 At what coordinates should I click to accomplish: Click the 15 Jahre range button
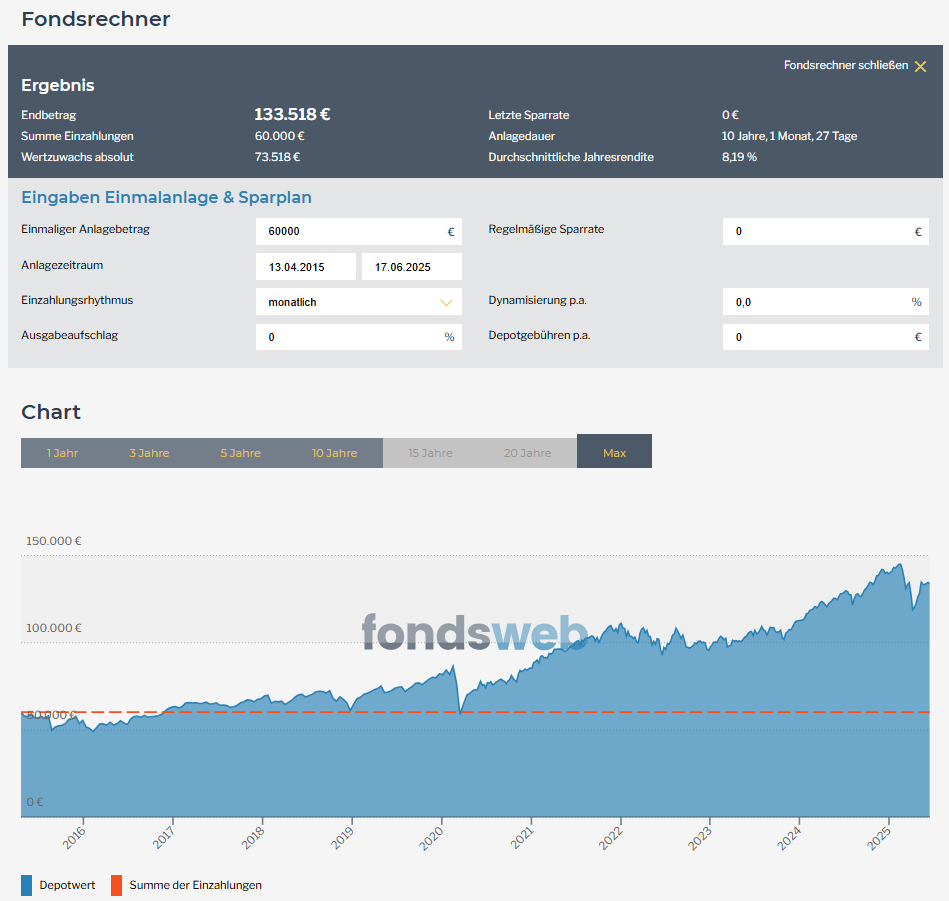click(430, 453)
